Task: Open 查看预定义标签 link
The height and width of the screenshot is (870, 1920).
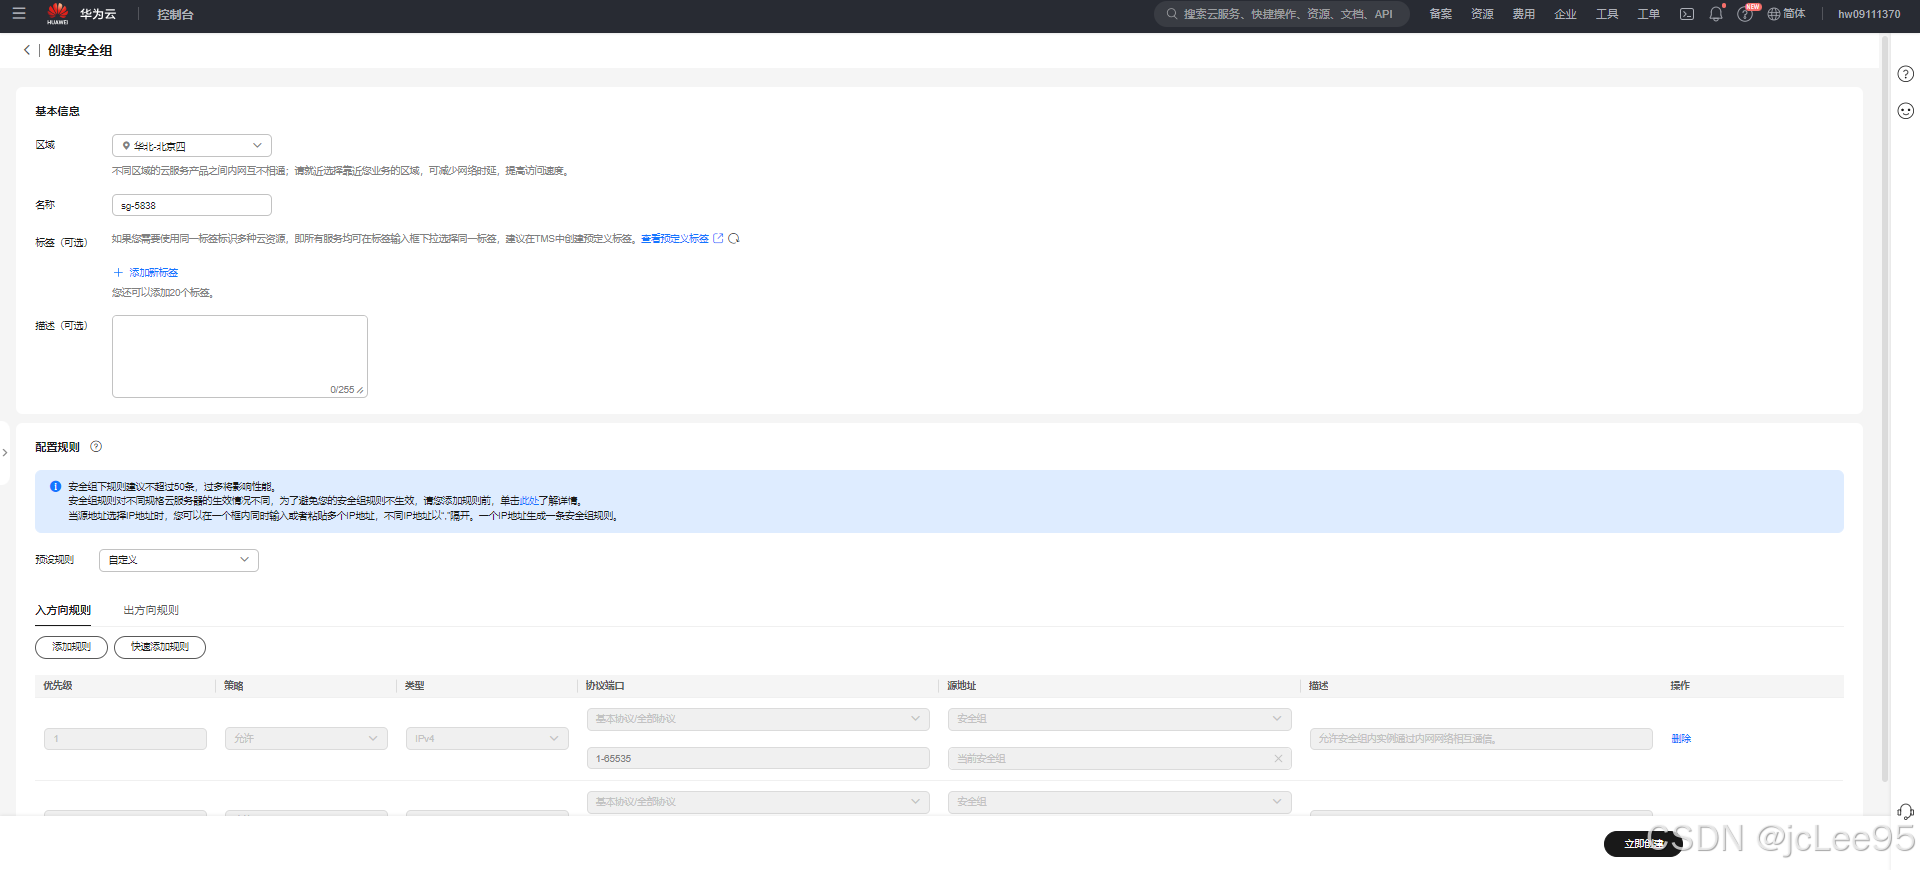Action: tap(675, 239)
